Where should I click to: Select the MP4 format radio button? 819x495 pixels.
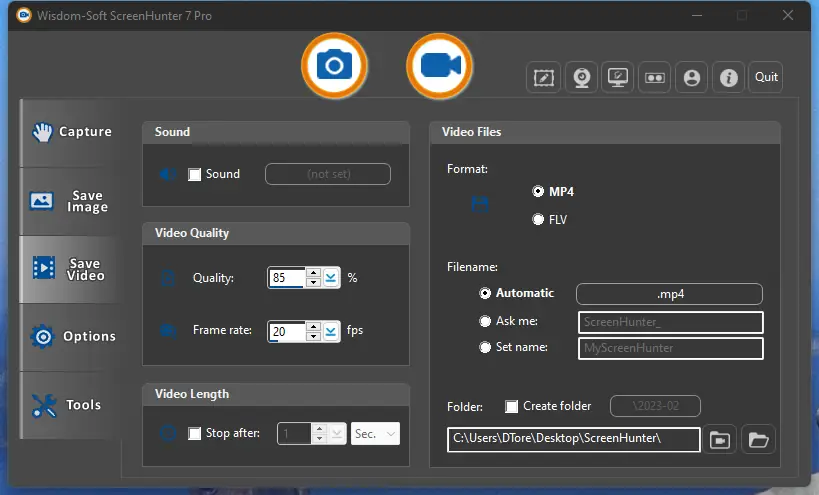537,192
